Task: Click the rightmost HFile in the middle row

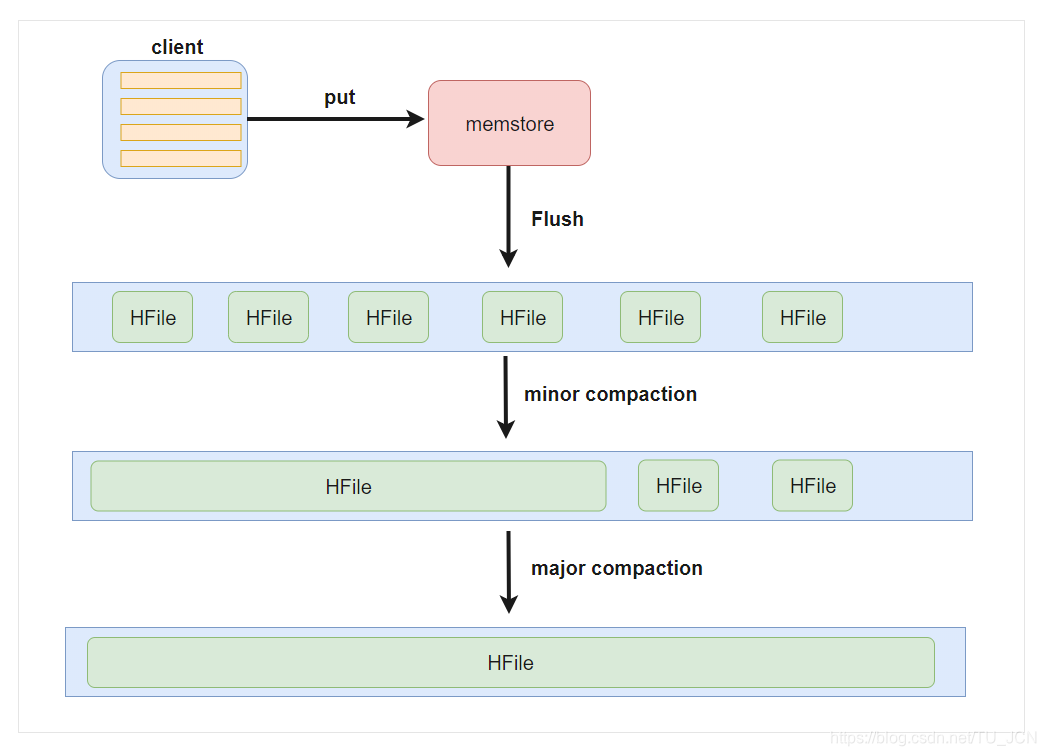Action: pos(812,485)
